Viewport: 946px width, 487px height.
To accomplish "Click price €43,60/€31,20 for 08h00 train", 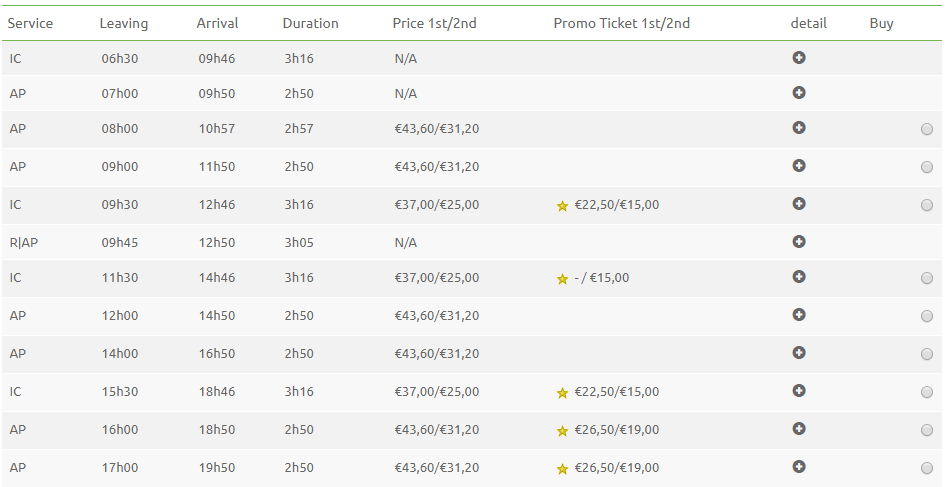I will pyautogui.click(x=437, y=129).
